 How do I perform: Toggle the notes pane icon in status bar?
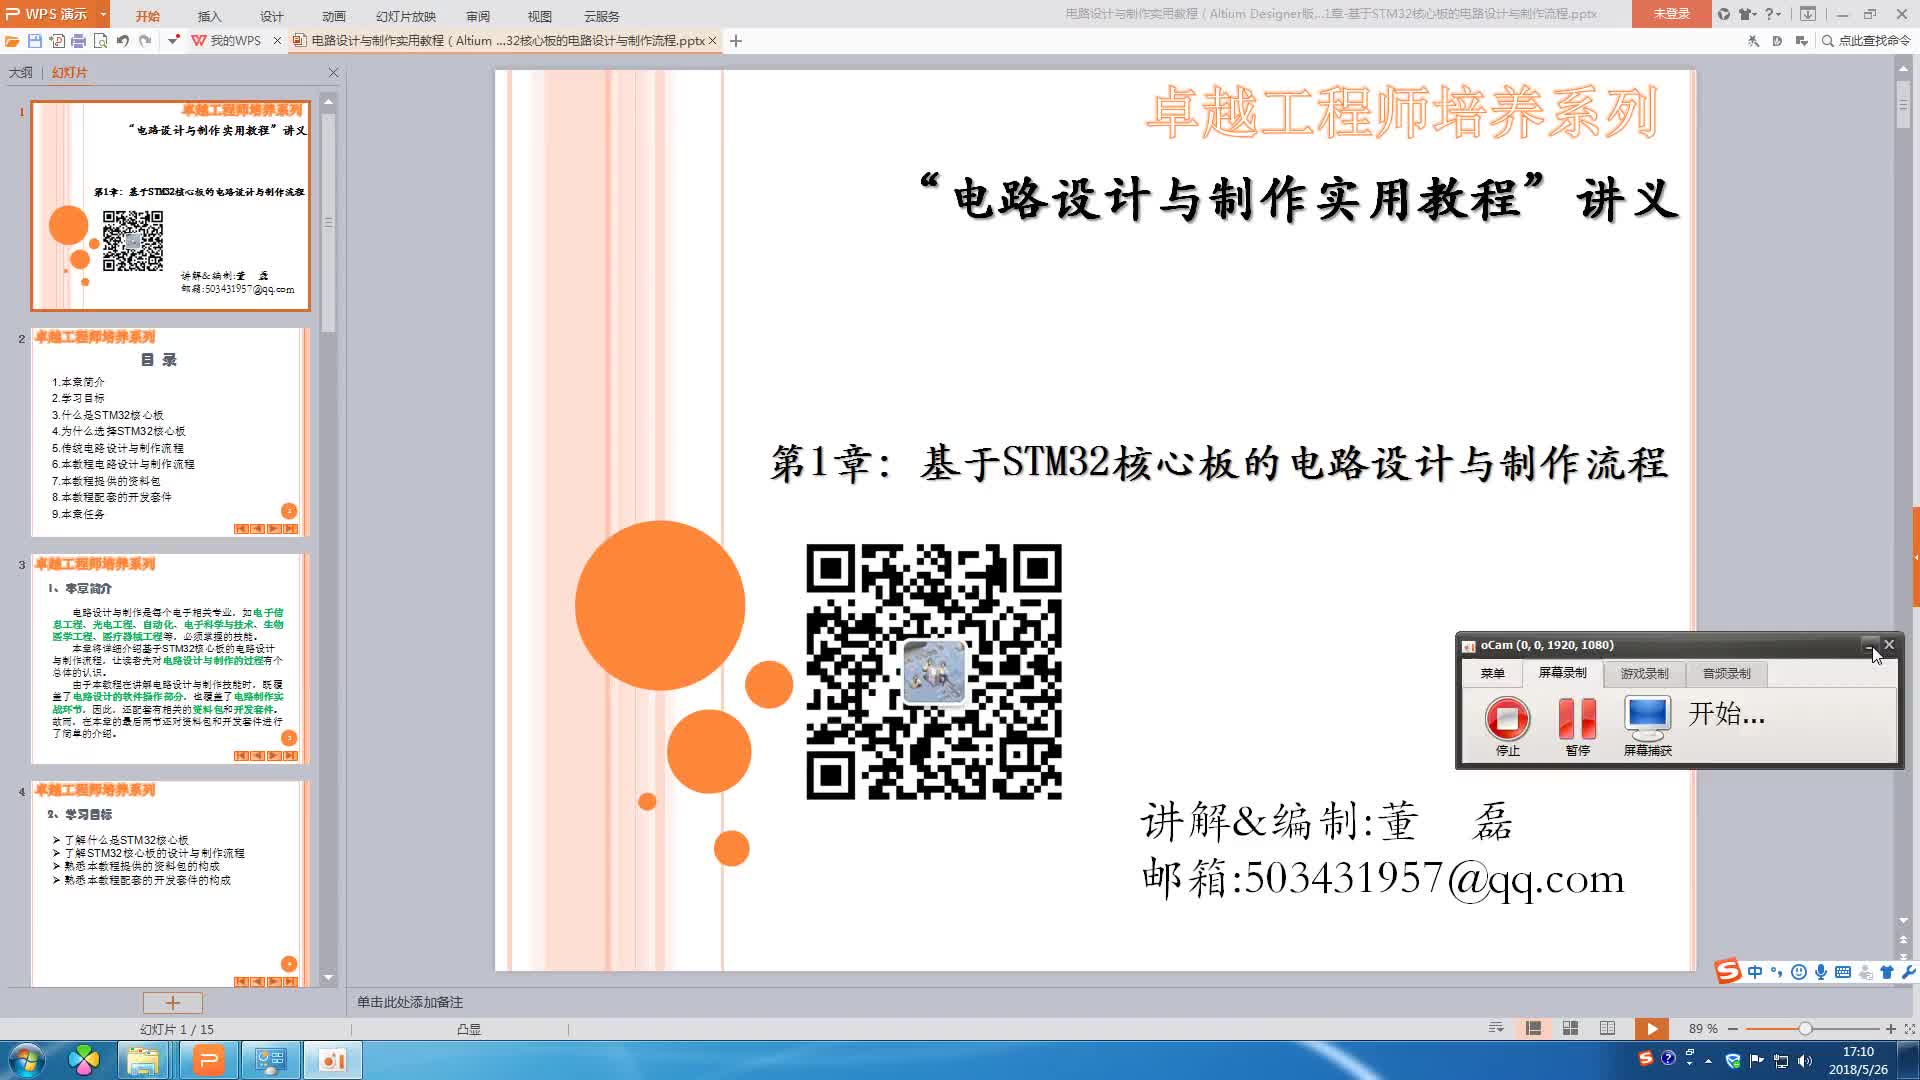(1496, 1028)
